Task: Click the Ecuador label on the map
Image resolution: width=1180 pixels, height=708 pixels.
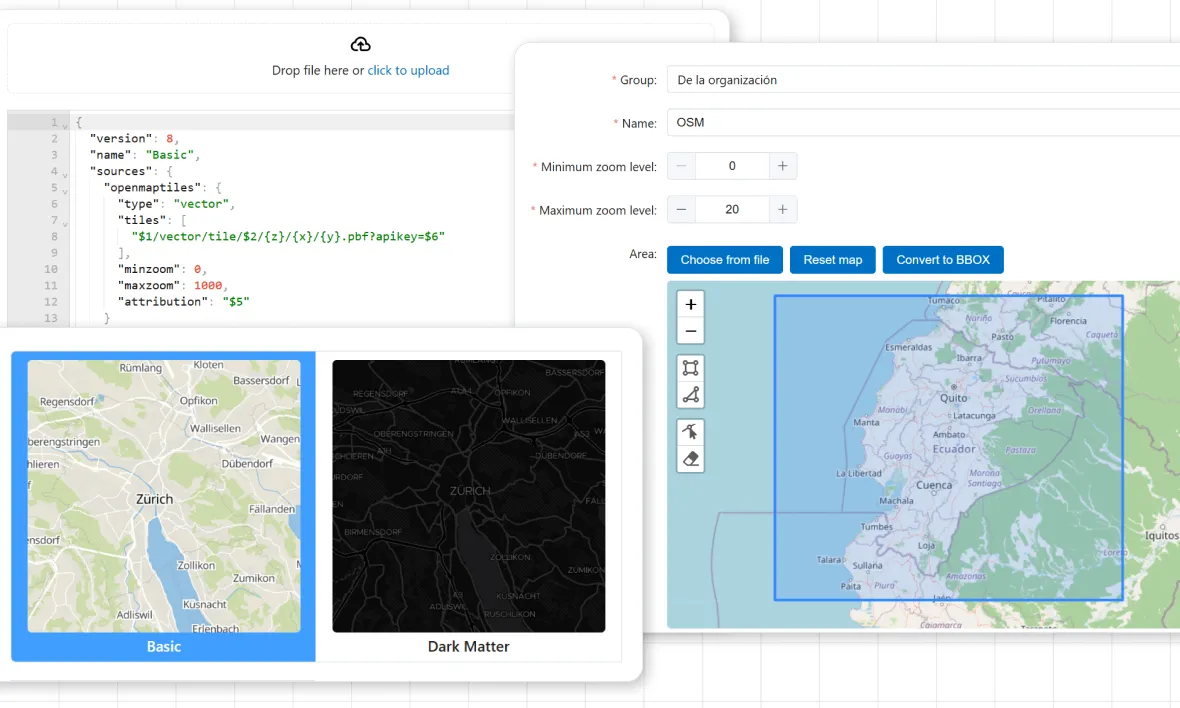Action: 954,449
